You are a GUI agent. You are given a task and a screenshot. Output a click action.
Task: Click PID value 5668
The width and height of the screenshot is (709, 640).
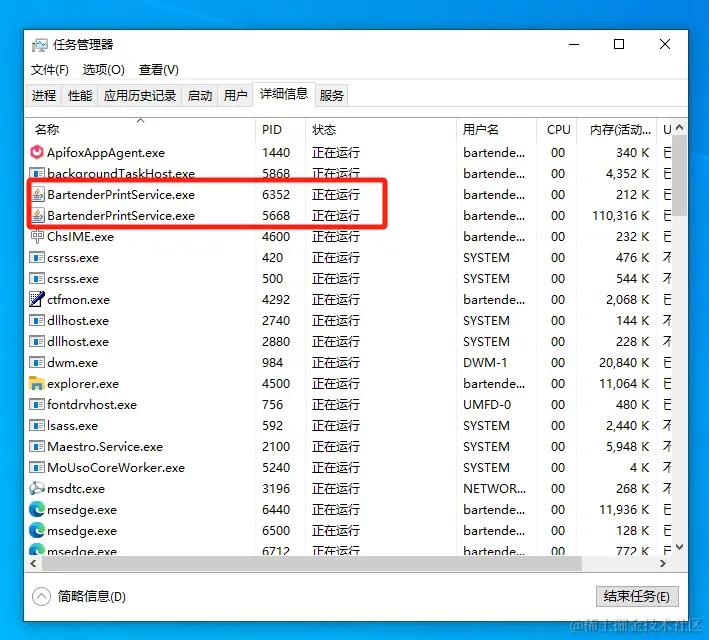point(276,216)
